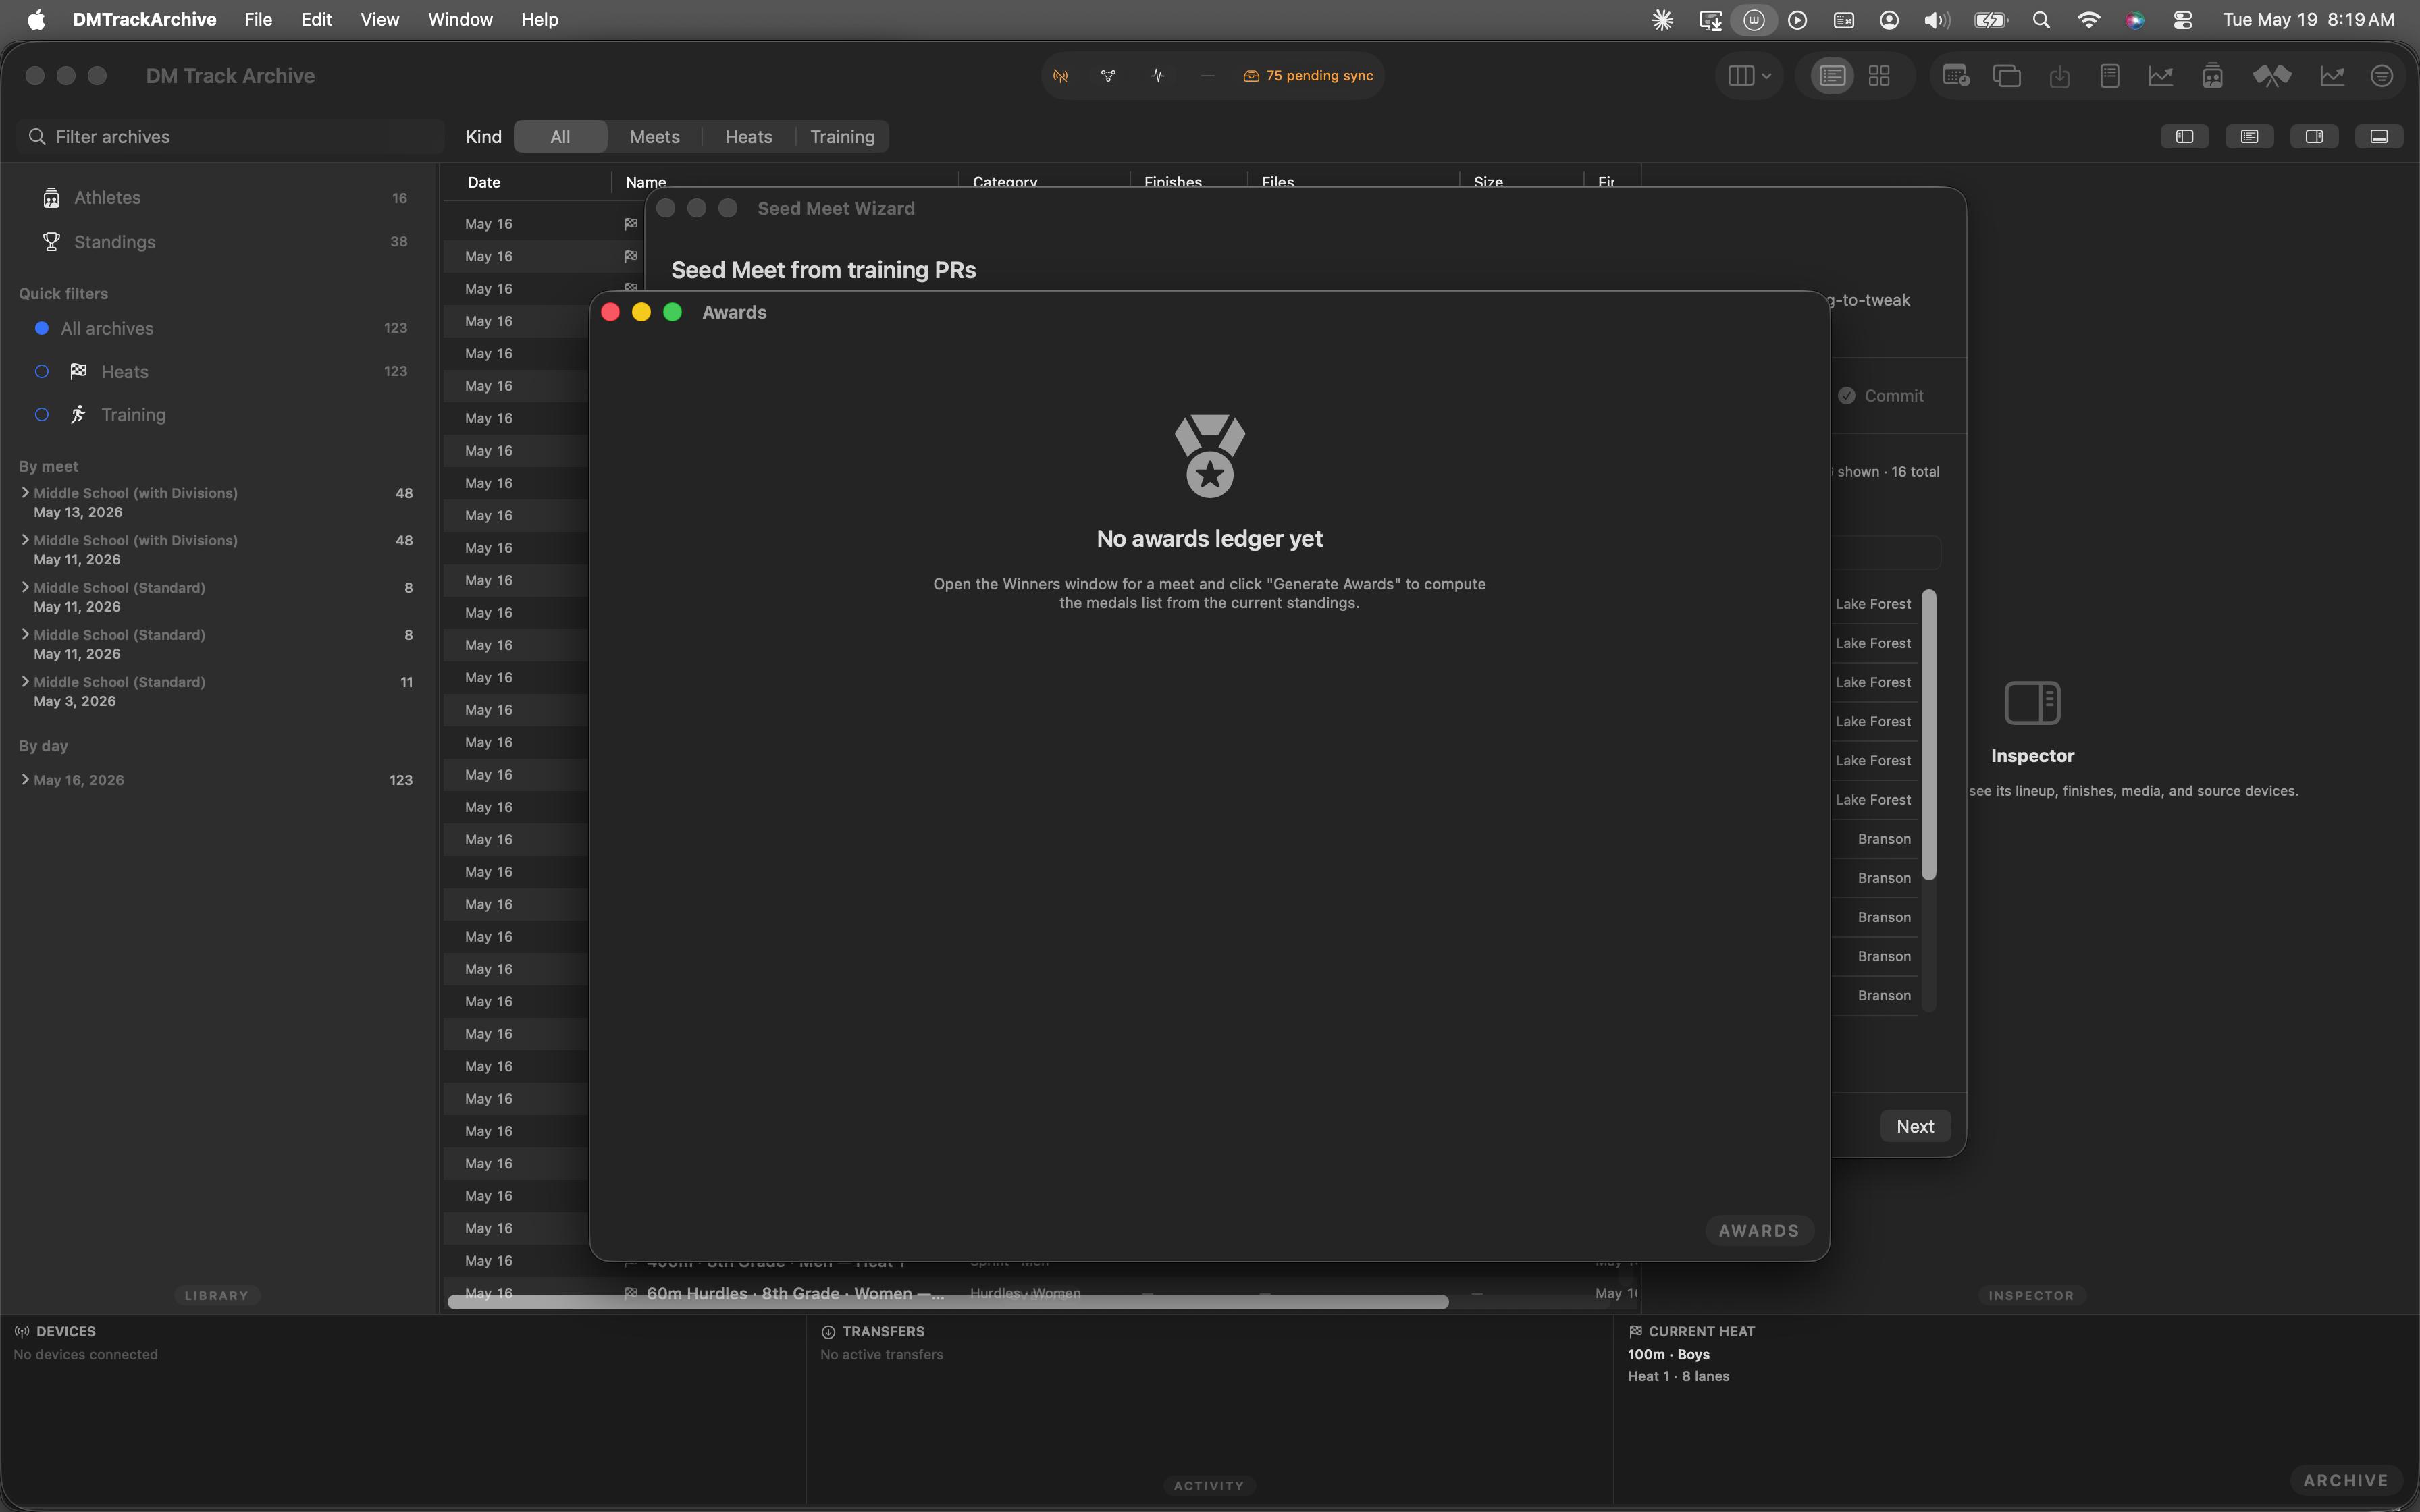The image size is (2420, 1512).
Task: Click the Category column header
Action: (1005, 182)
